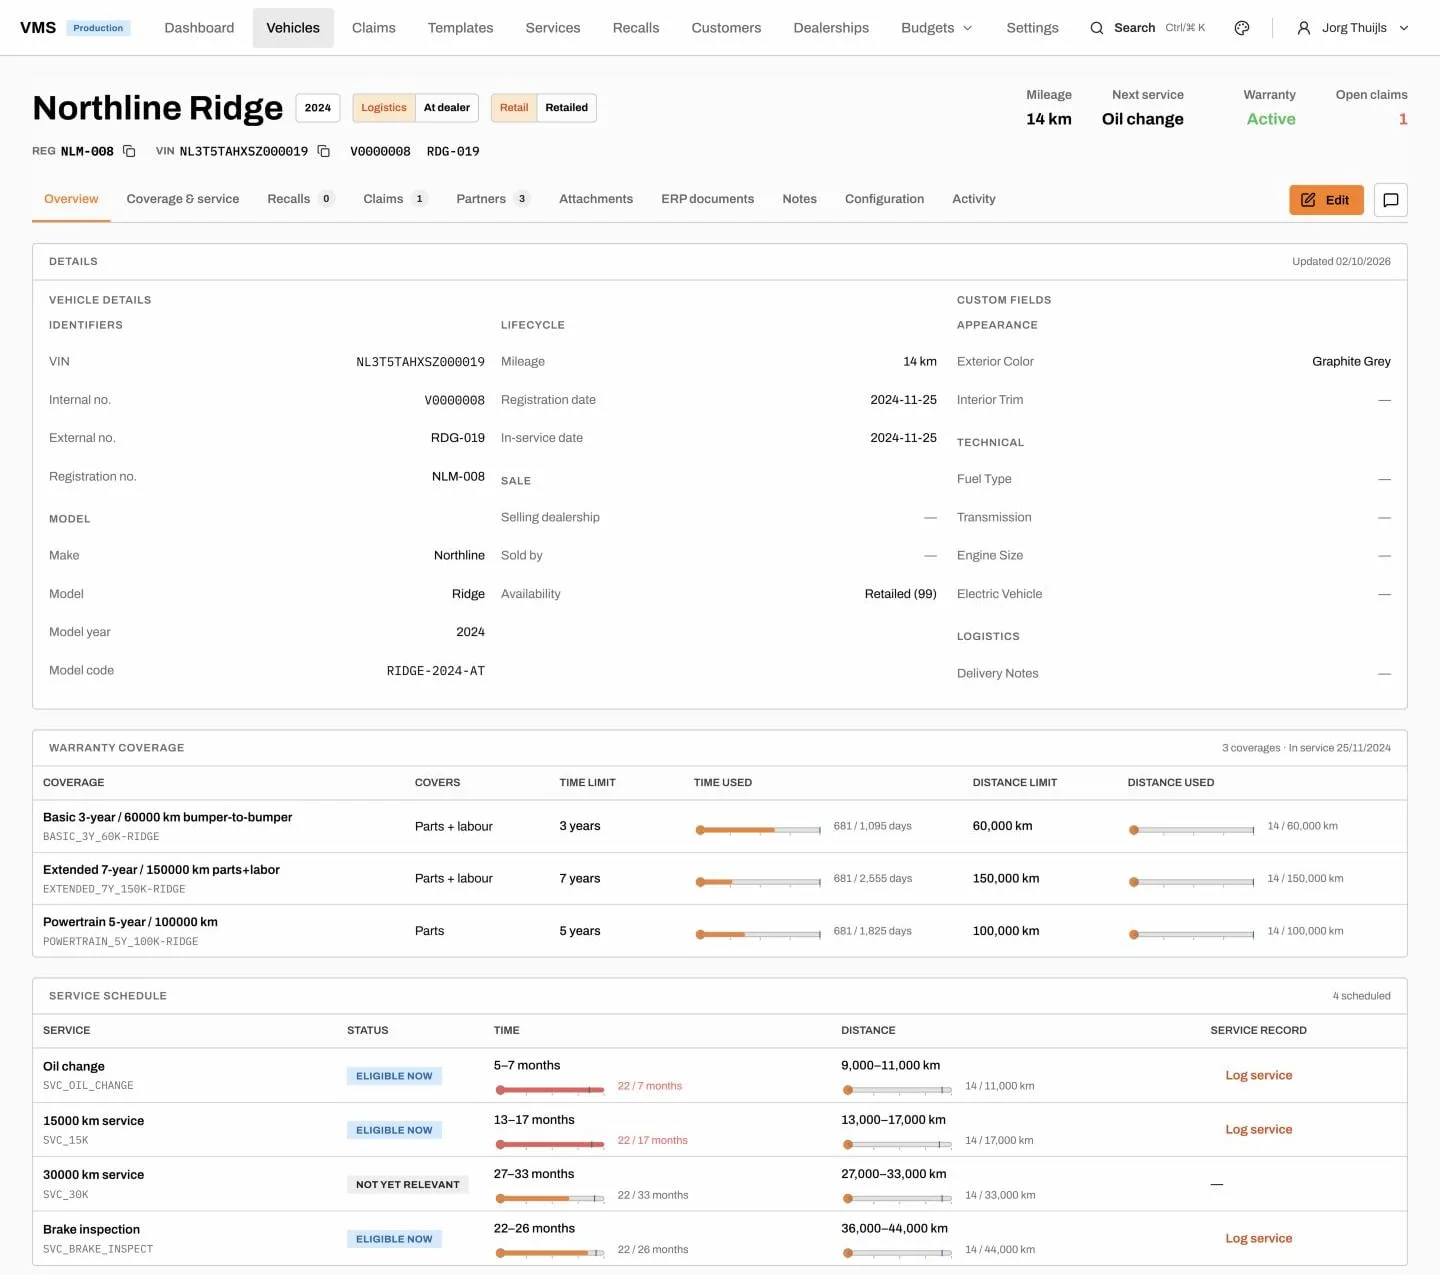Image resolution: width=1440 pixels, height=1275 pixels.
Task: Open the Partners tab
Action: 492,199
